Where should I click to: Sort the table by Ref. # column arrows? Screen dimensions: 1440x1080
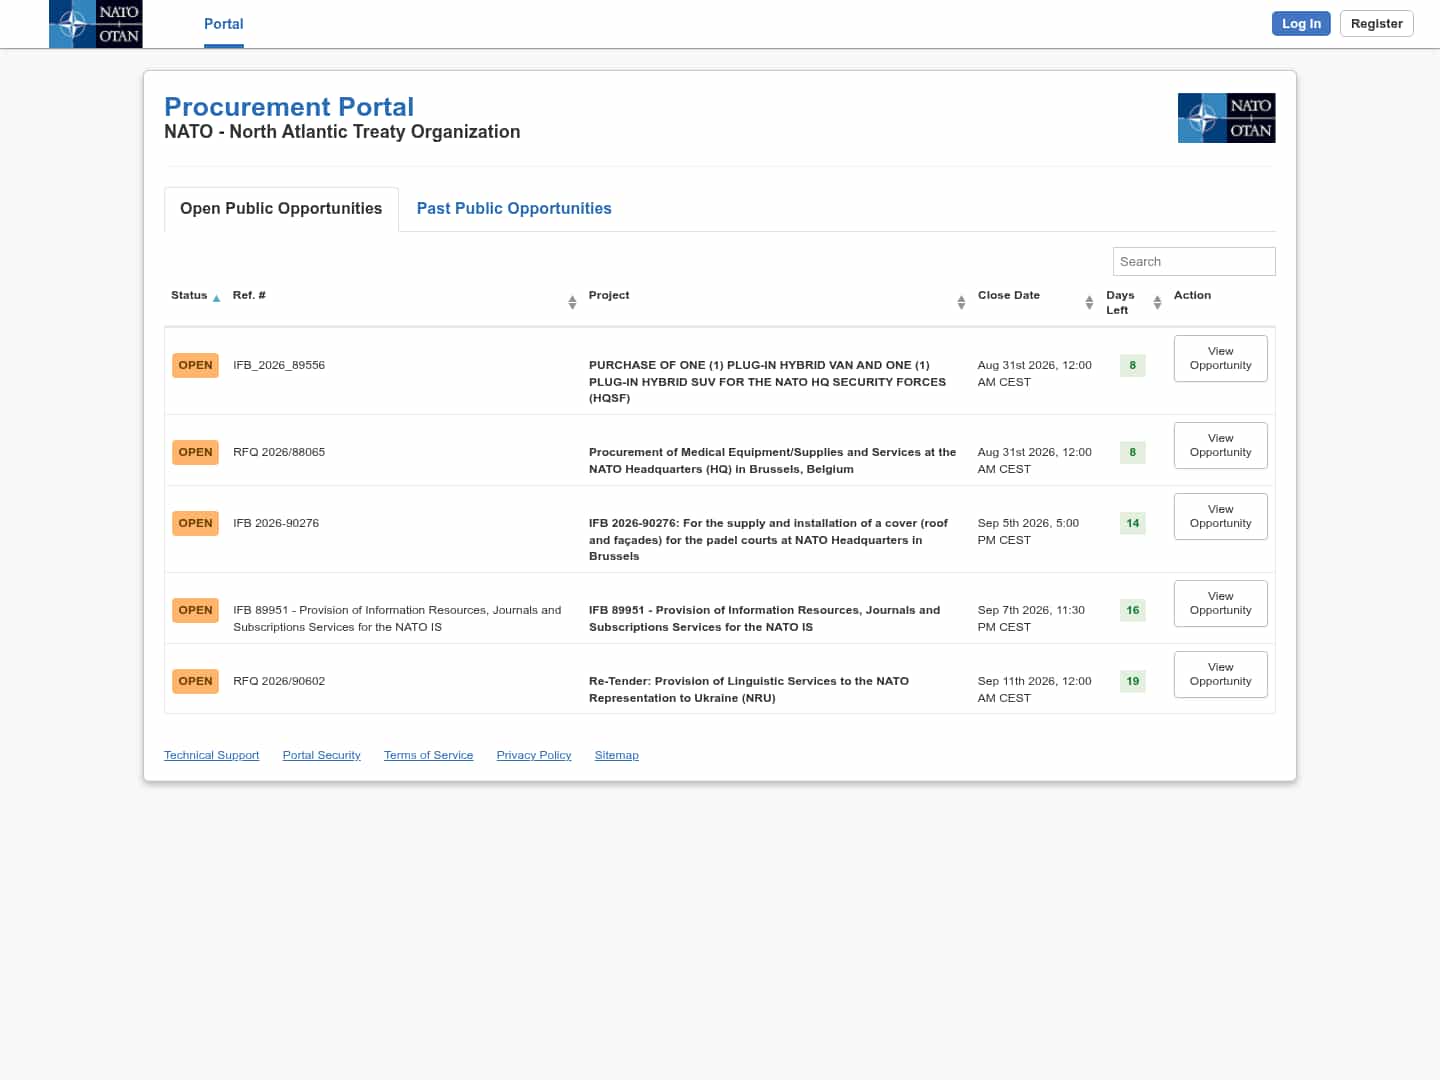pos(572,302)
